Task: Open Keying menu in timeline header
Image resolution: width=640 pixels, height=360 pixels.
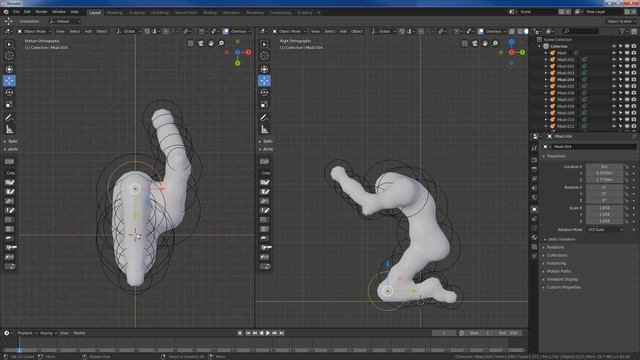Action: point(48,333)
